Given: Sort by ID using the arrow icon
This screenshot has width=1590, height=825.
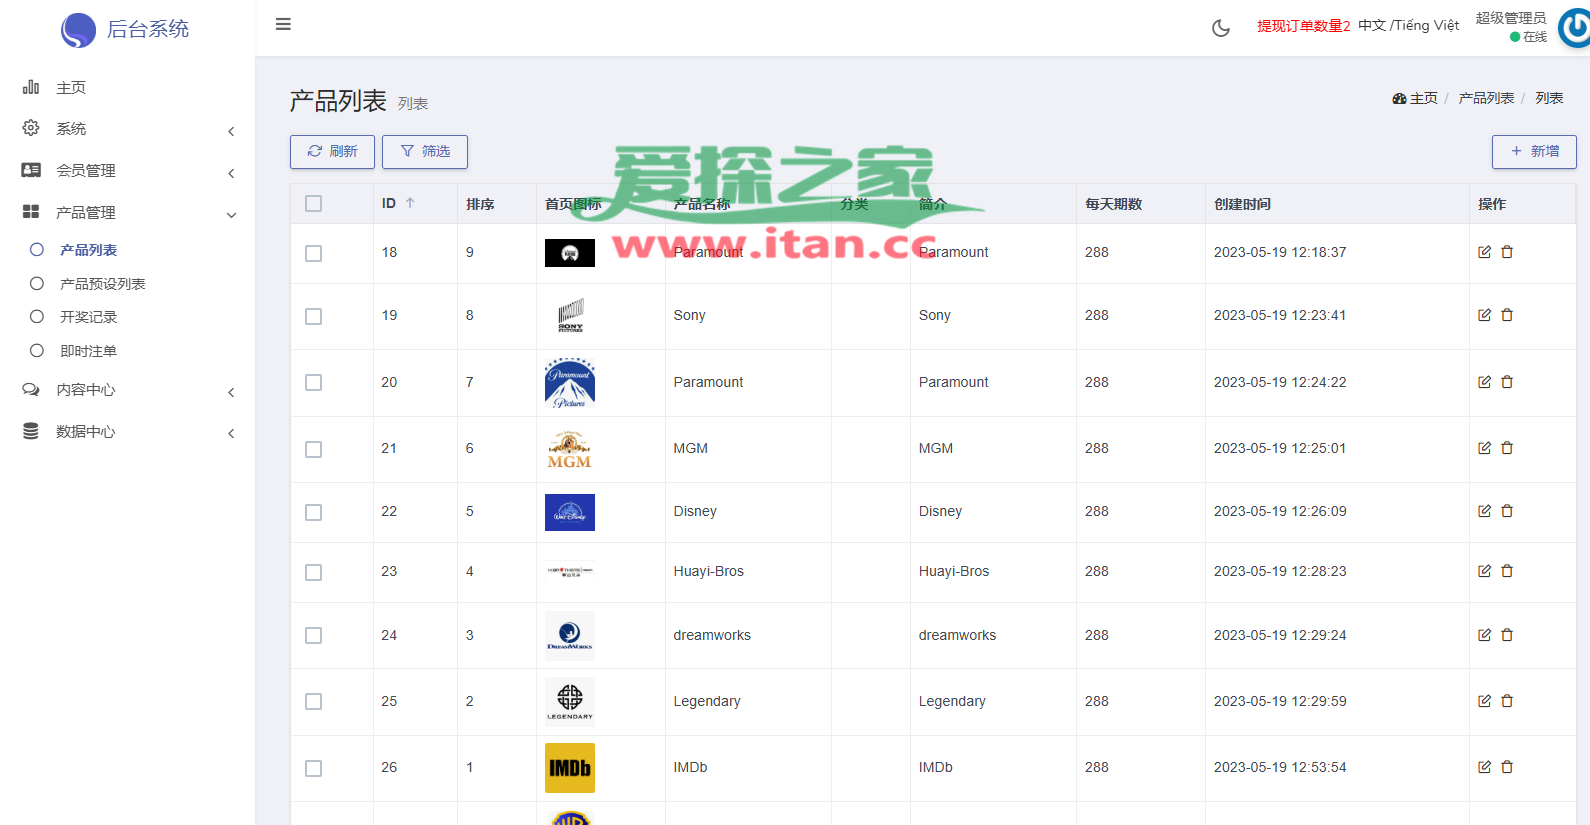Looking at the screenshot, I should point(410,203).
